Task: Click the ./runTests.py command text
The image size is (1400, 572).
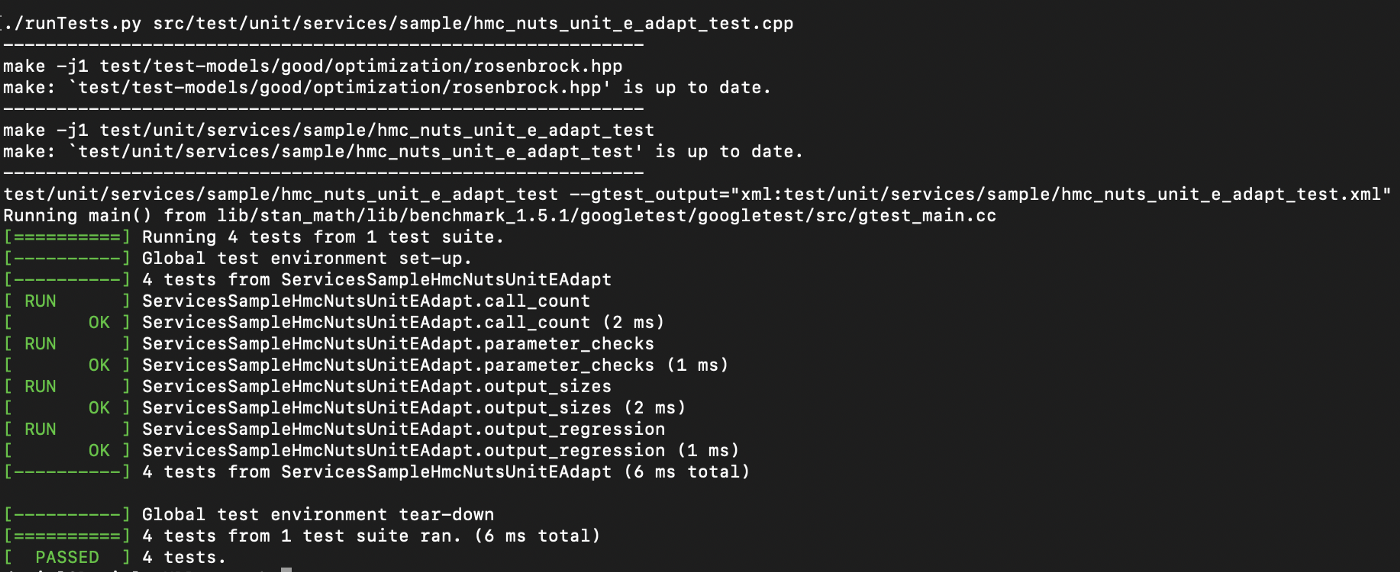Action: tap(75, 23)
